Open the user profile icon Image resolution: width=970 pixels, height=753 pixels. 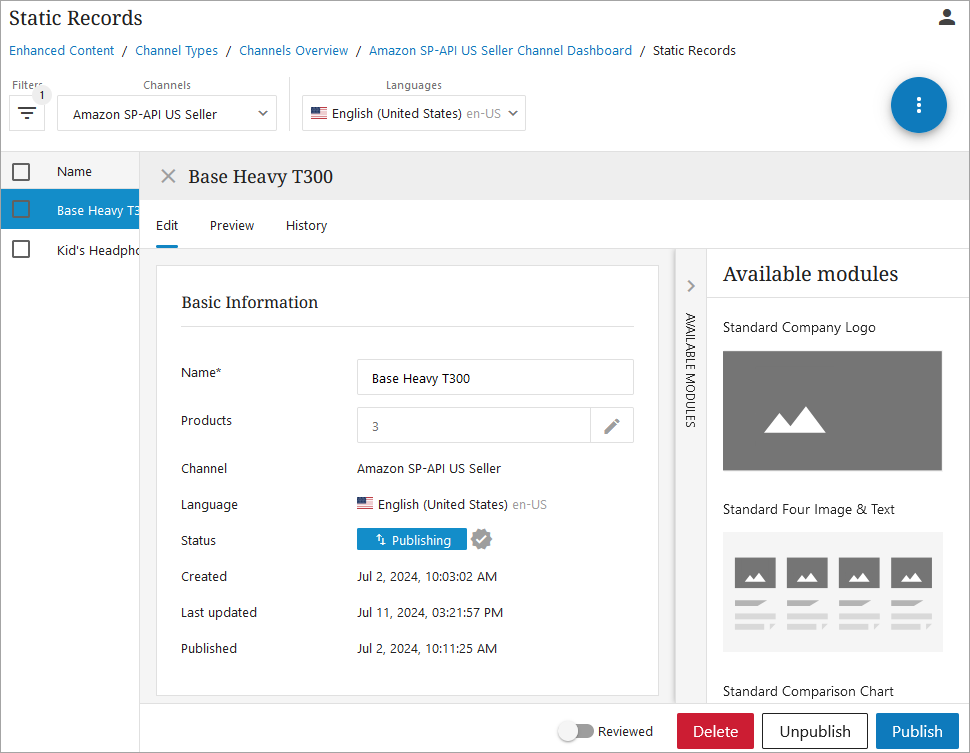point(946,17)
